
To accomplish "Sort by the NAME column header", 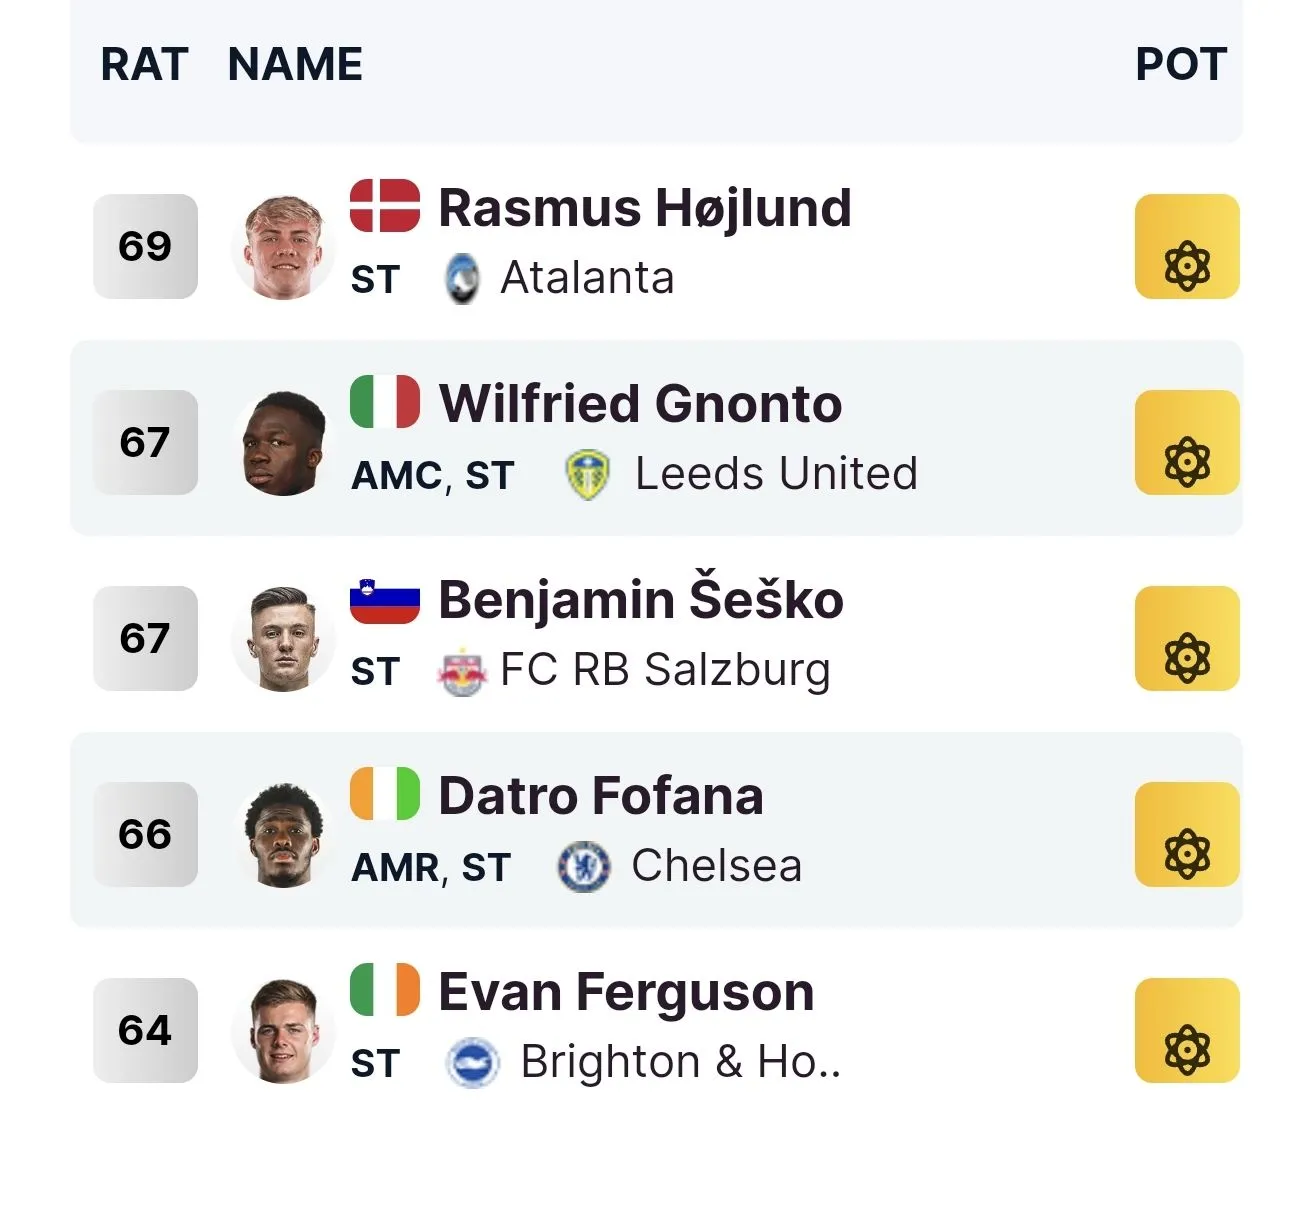I will (x=295, y=65).
